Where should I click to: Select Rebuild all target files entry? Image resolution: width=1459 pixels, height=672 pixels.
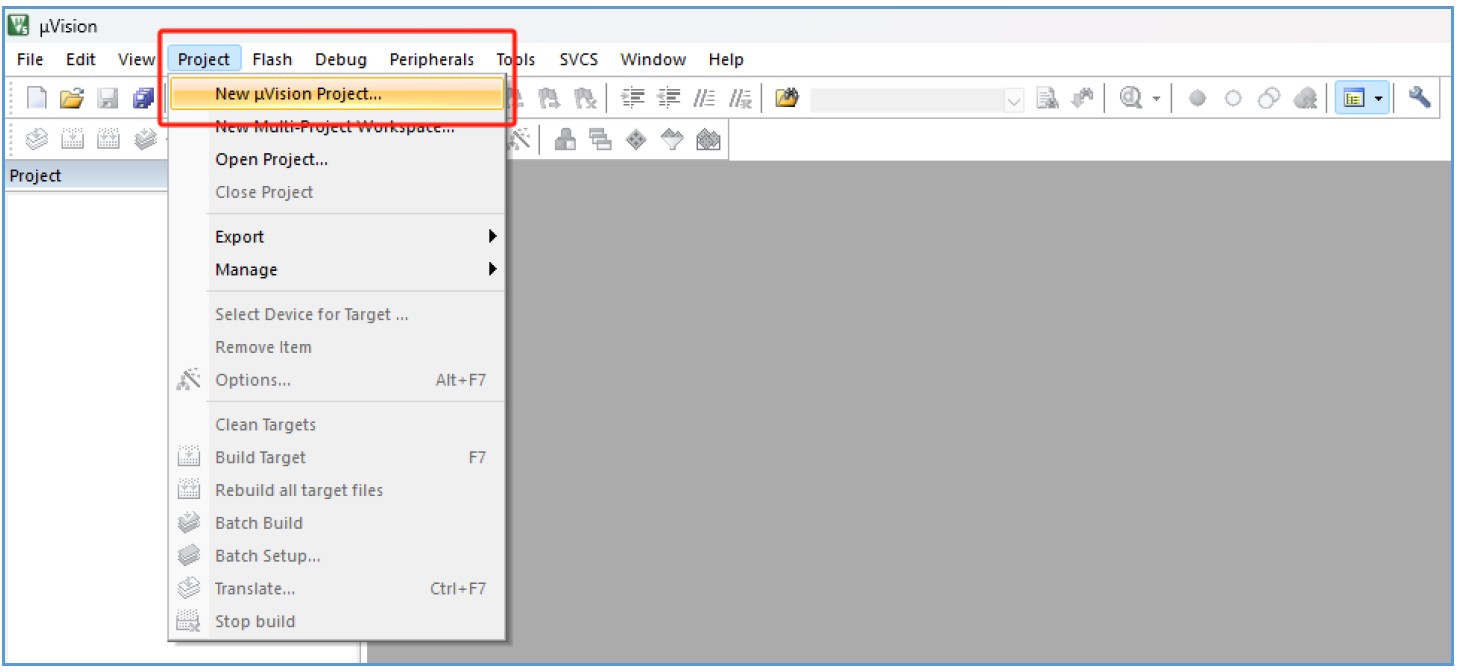[336, 490]
